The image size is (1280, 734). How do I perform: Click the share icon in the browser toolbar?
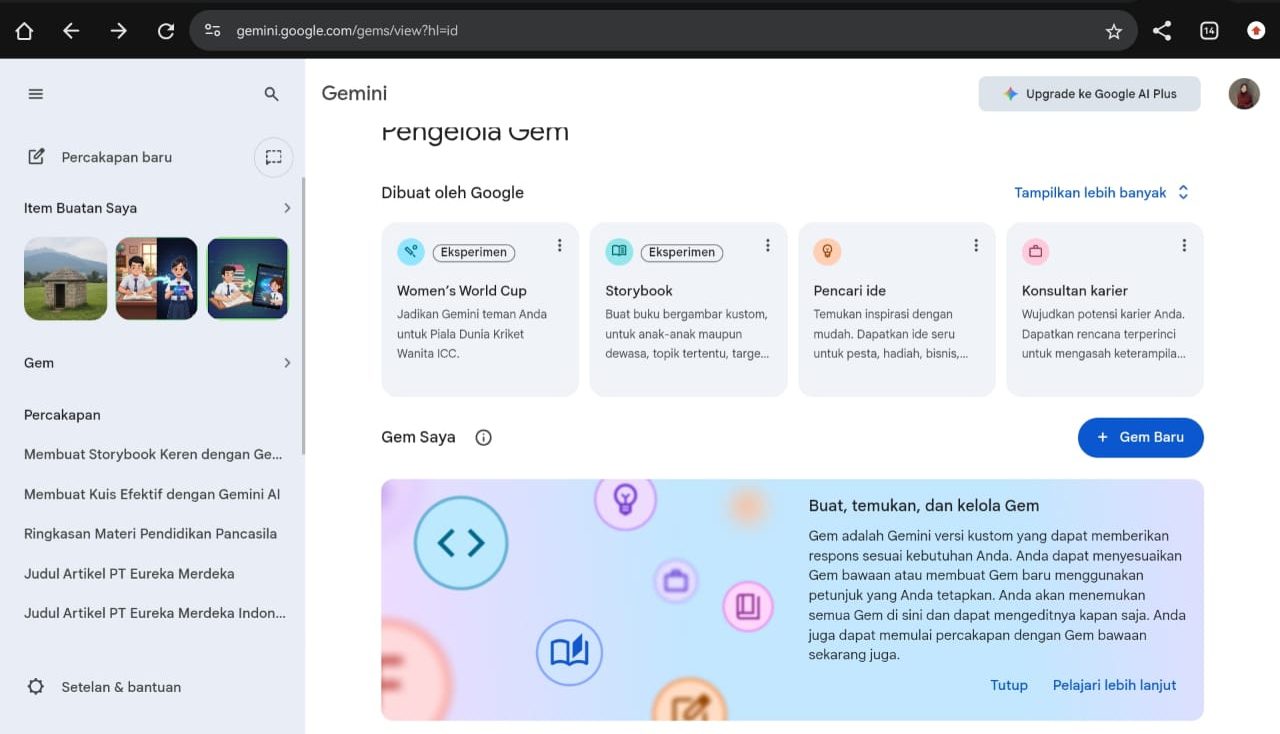click(x=1162, y=30)
